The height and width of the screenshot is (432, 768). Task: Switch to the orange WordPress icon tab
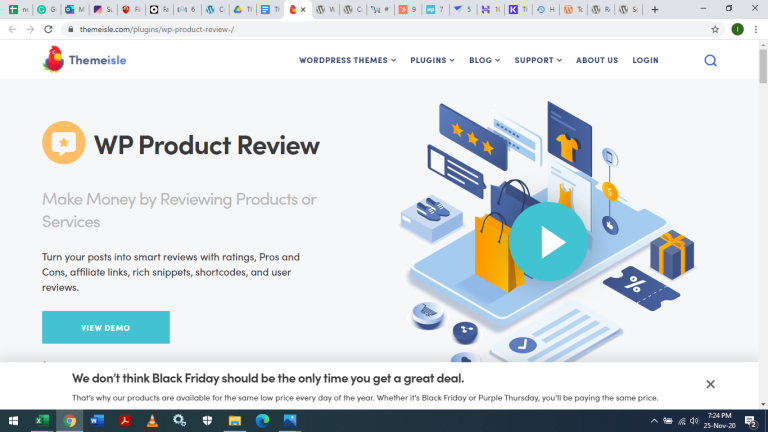[573, 9]
